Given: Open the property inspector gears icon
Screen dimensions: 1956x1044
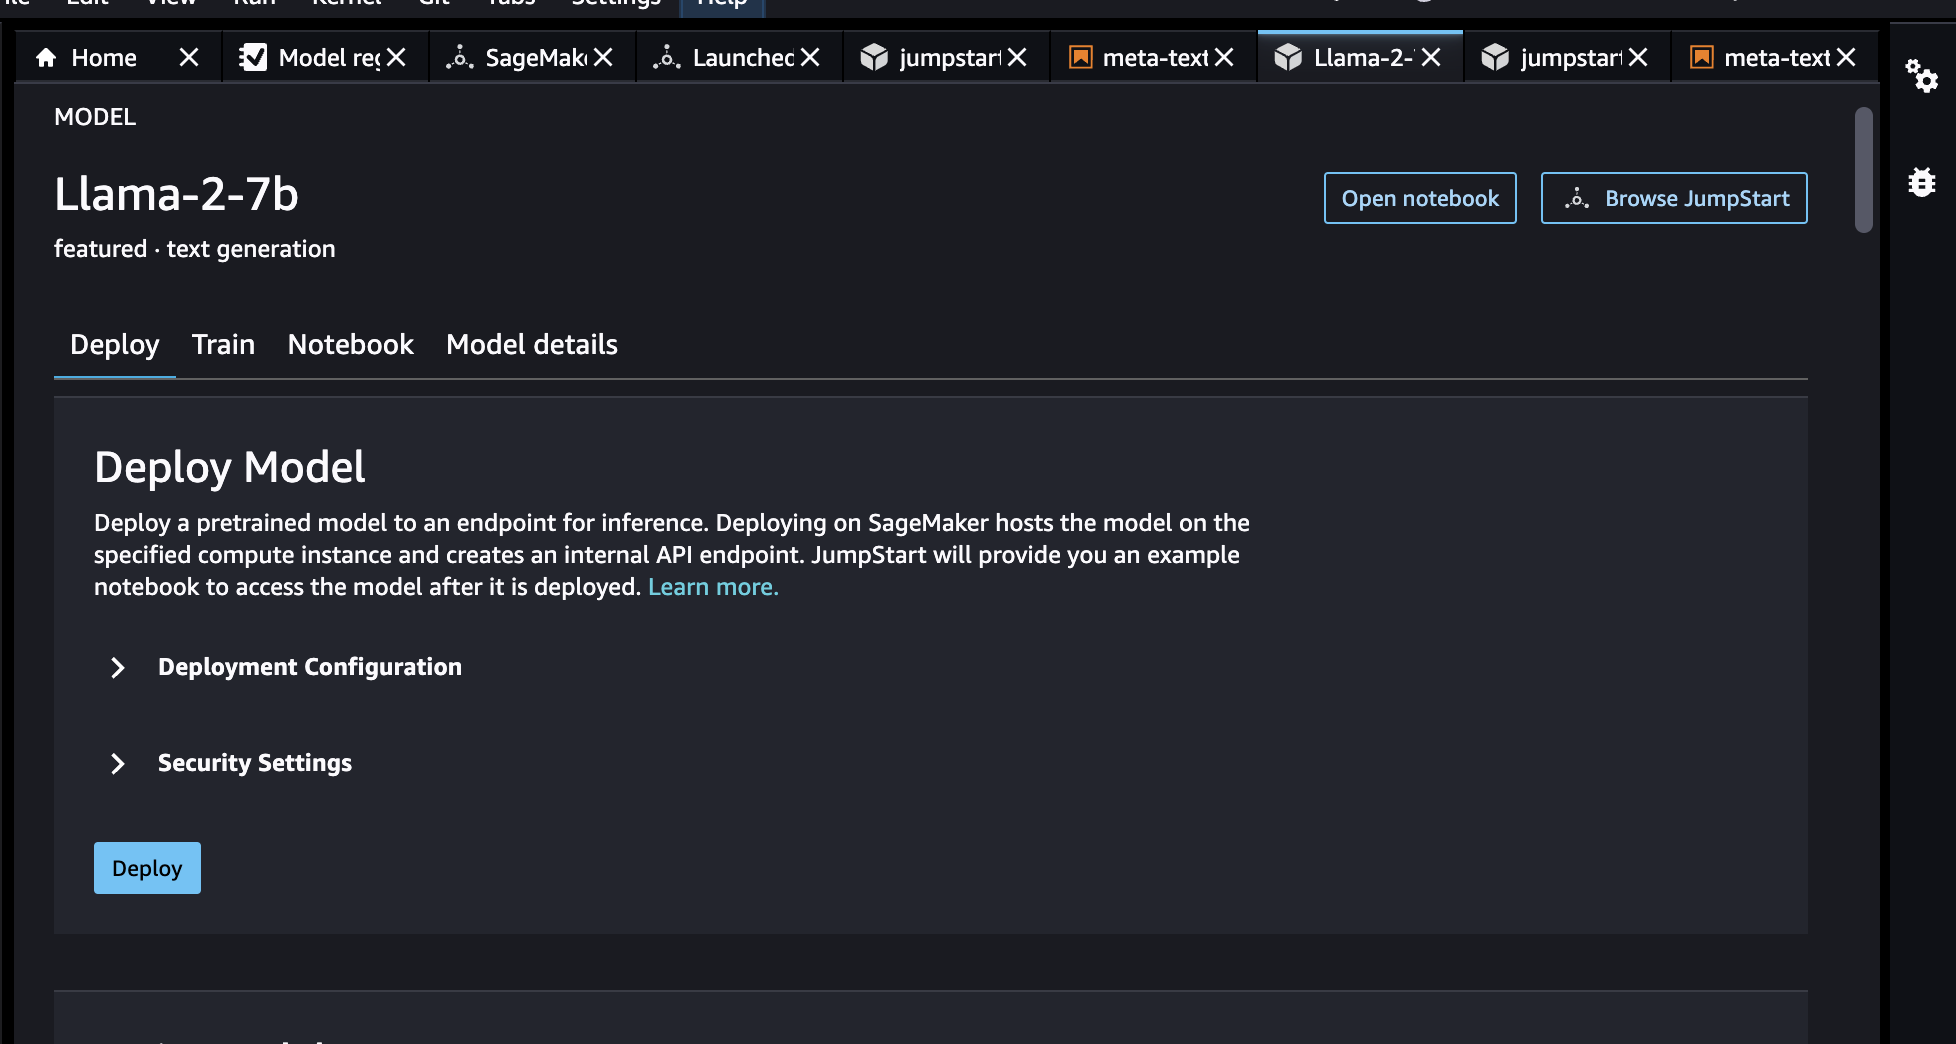Looking at the screenshot, I should (x=1921, y=76).
